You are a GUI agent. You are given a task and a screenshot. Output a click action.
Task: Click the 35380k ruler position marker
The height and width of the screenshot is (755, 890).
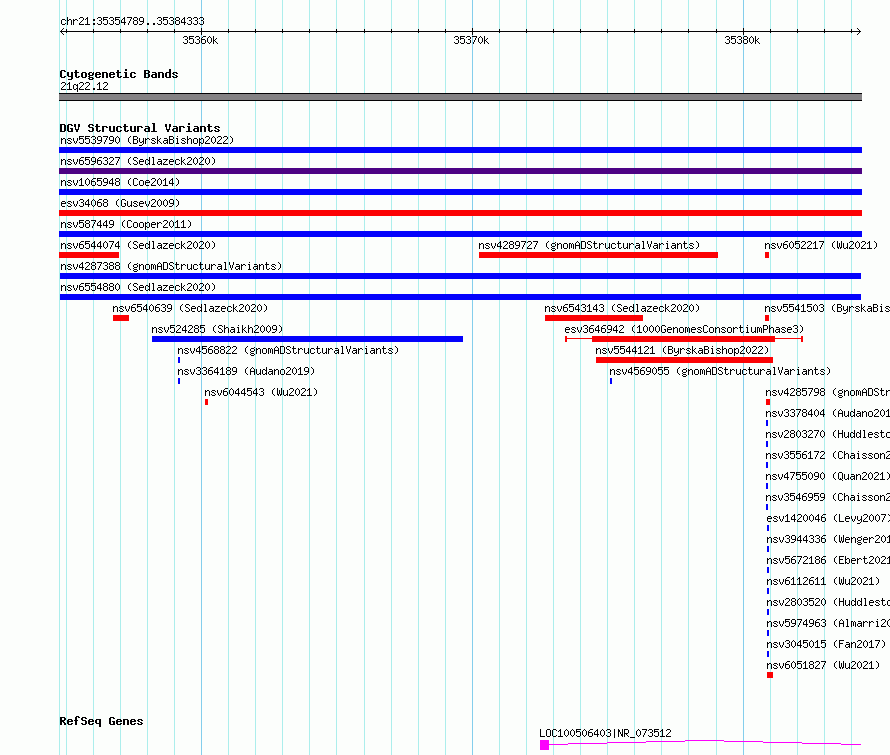(x=742, y=40)
